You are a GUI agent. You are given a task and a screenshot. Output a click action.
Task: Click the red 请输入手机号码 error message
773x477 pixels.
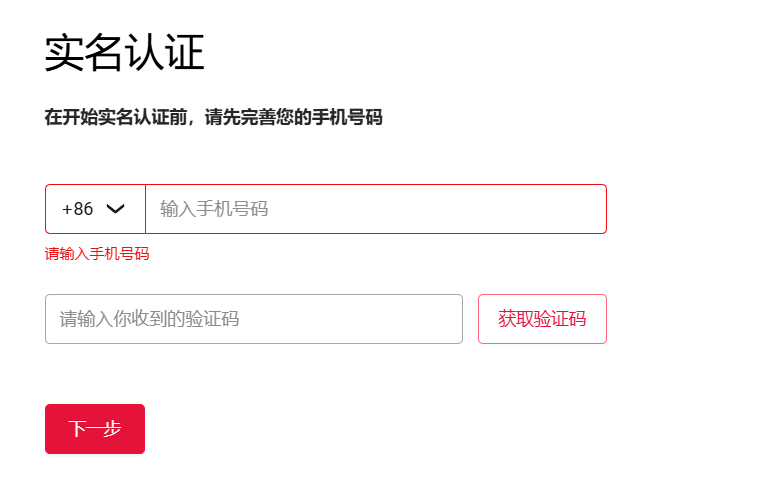pos(97,254)
